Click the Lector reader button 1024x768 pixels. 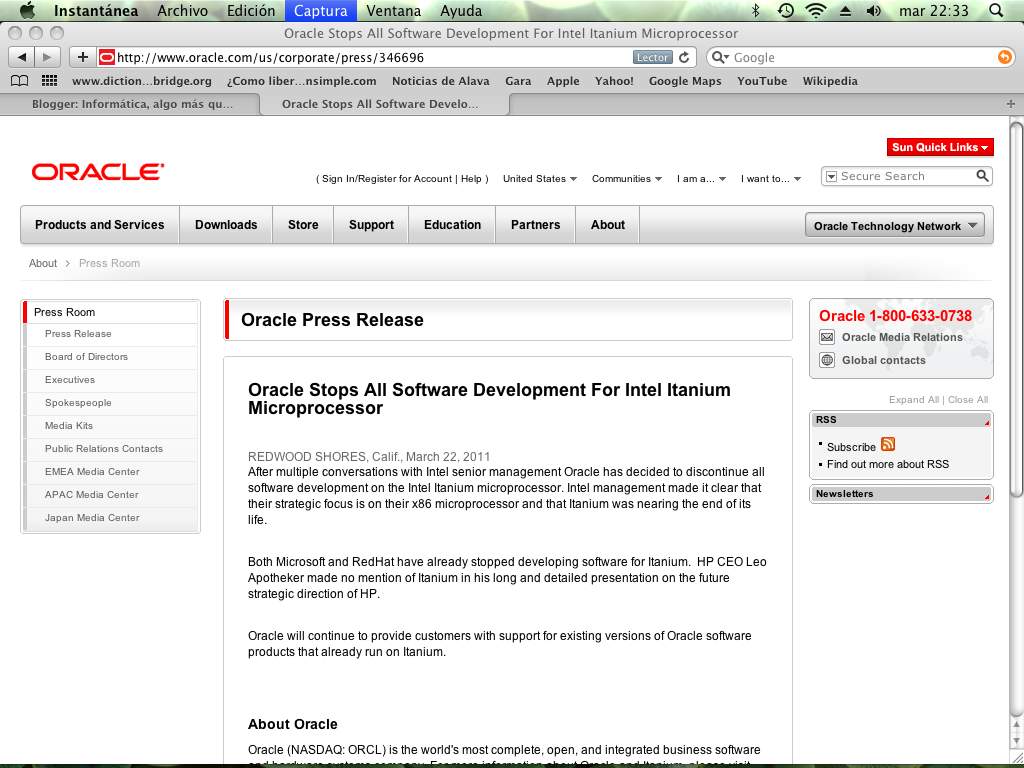tap(652, 57)
